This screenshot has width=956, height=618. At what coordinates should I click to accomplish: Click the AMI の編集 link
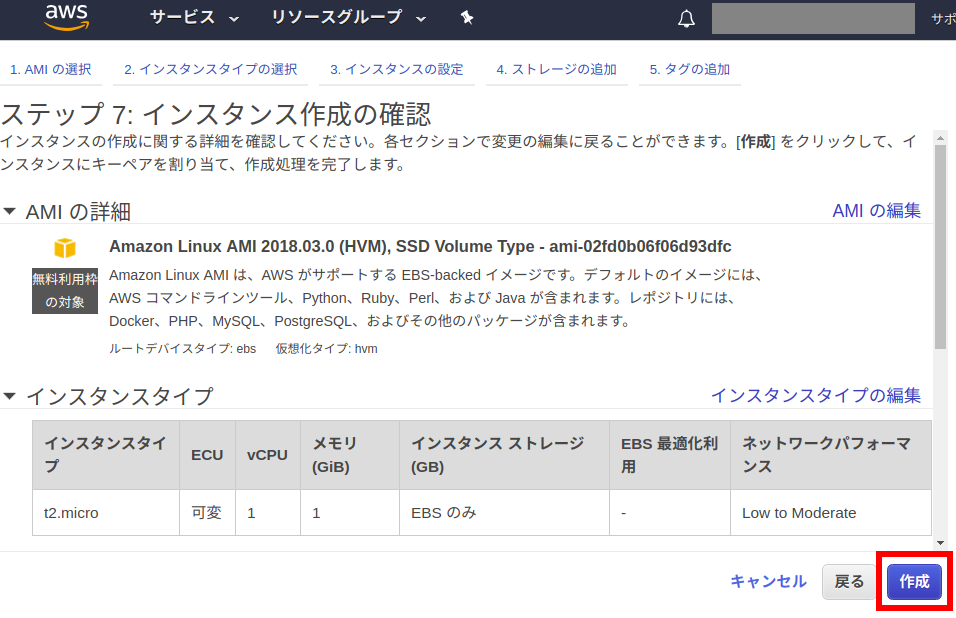pyautogui.click(x=876, y=211)
